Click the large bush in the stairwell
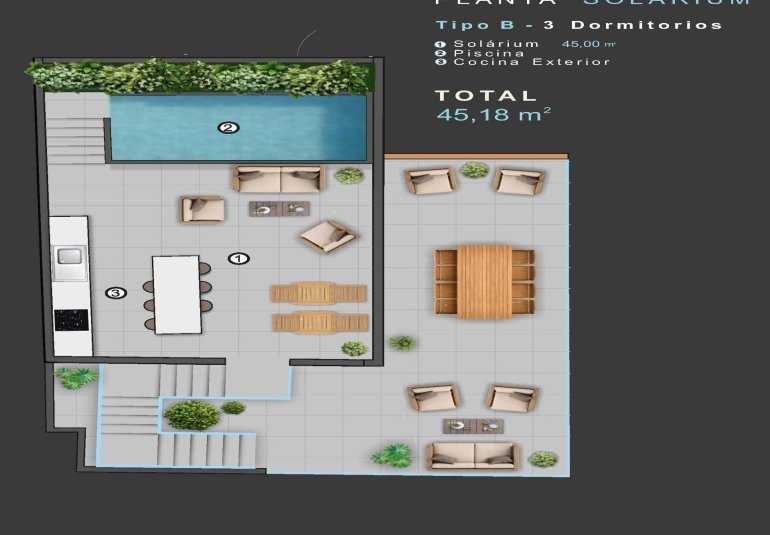The height and width of the screenshot is (535, 770). click(191, 414)
